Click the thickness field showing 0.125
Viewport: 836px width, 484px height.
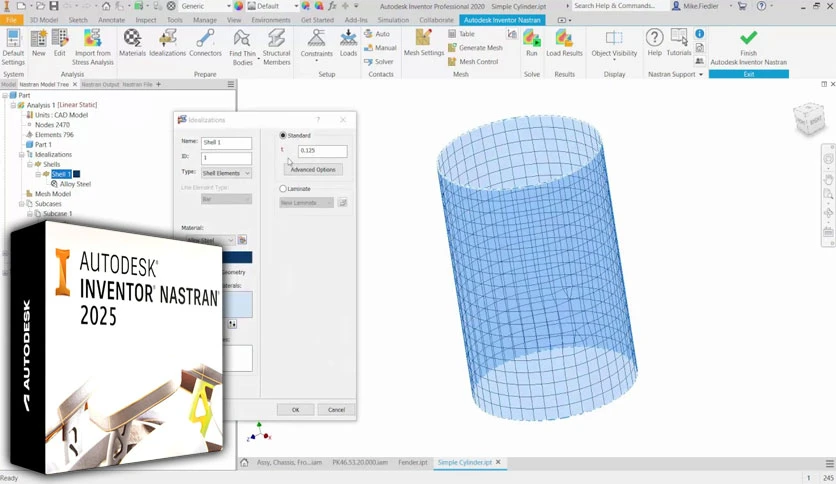click(x=323, y=151)
